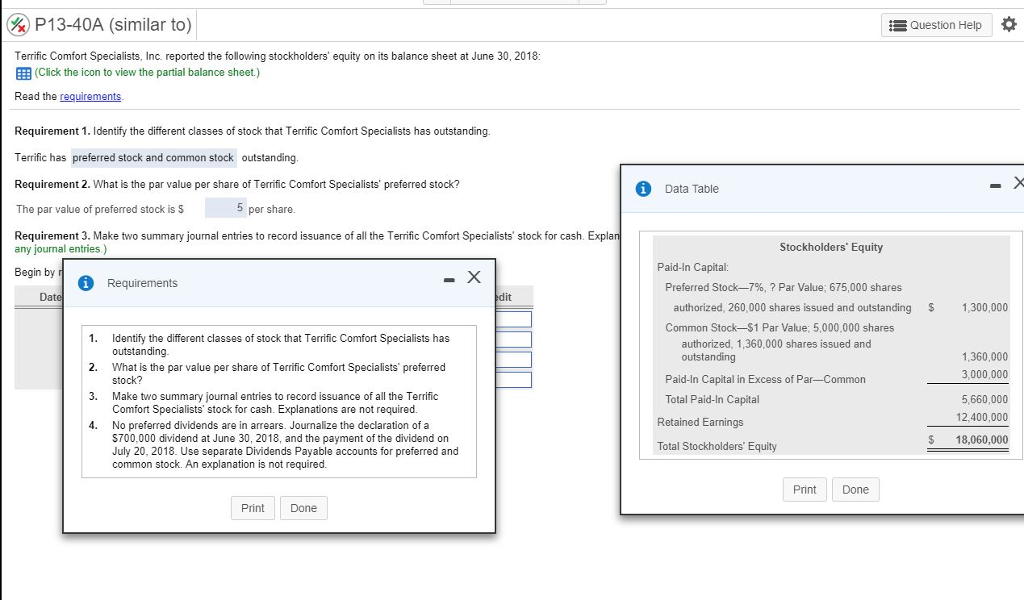This screenshot has width=1024, height=600.
Task: Print the Data Table
Action: (x=805, y=490)
